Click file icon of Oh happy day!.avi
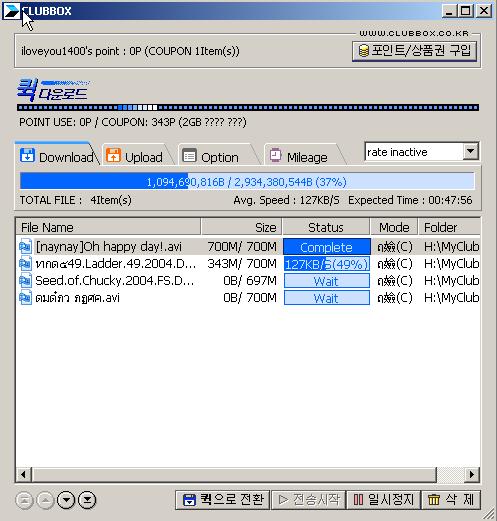 click(25, 247)
